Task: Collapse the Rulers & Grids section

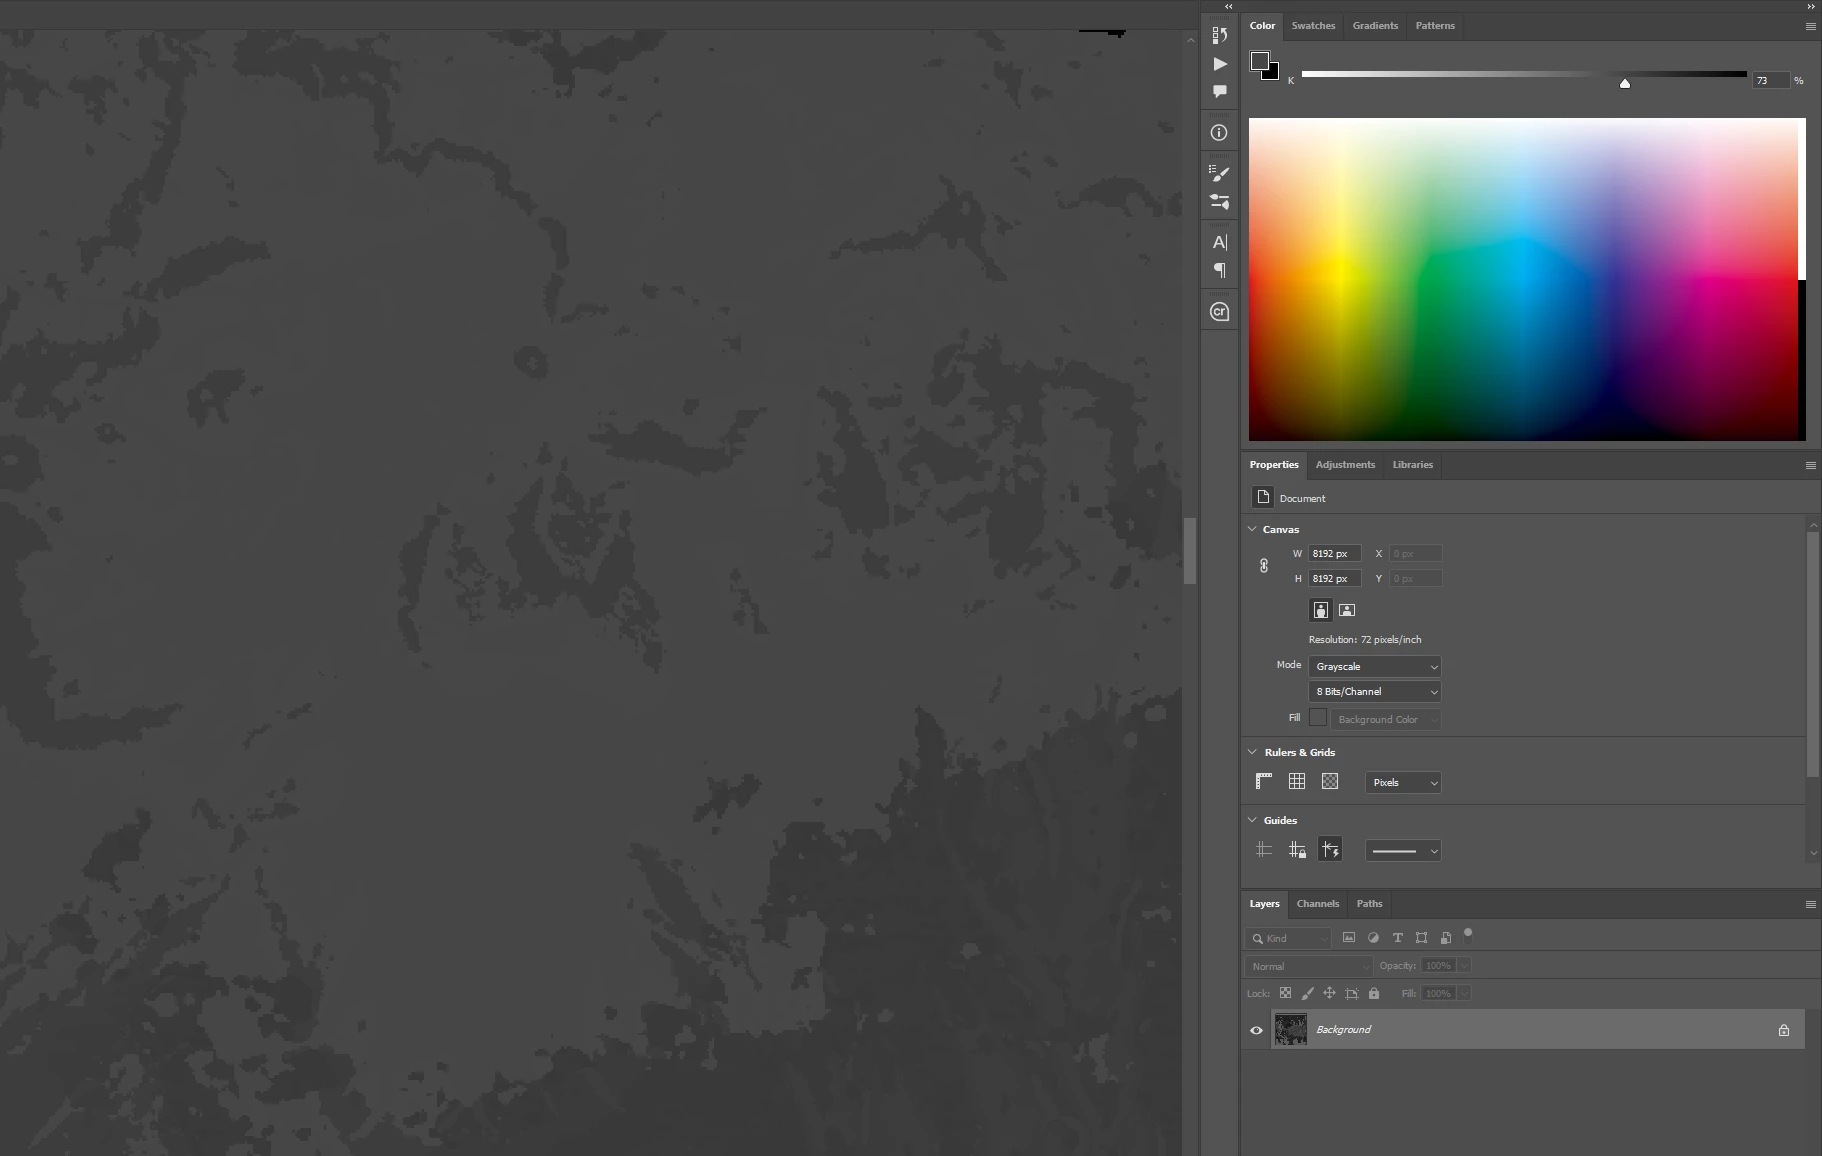Action: 1252,752
